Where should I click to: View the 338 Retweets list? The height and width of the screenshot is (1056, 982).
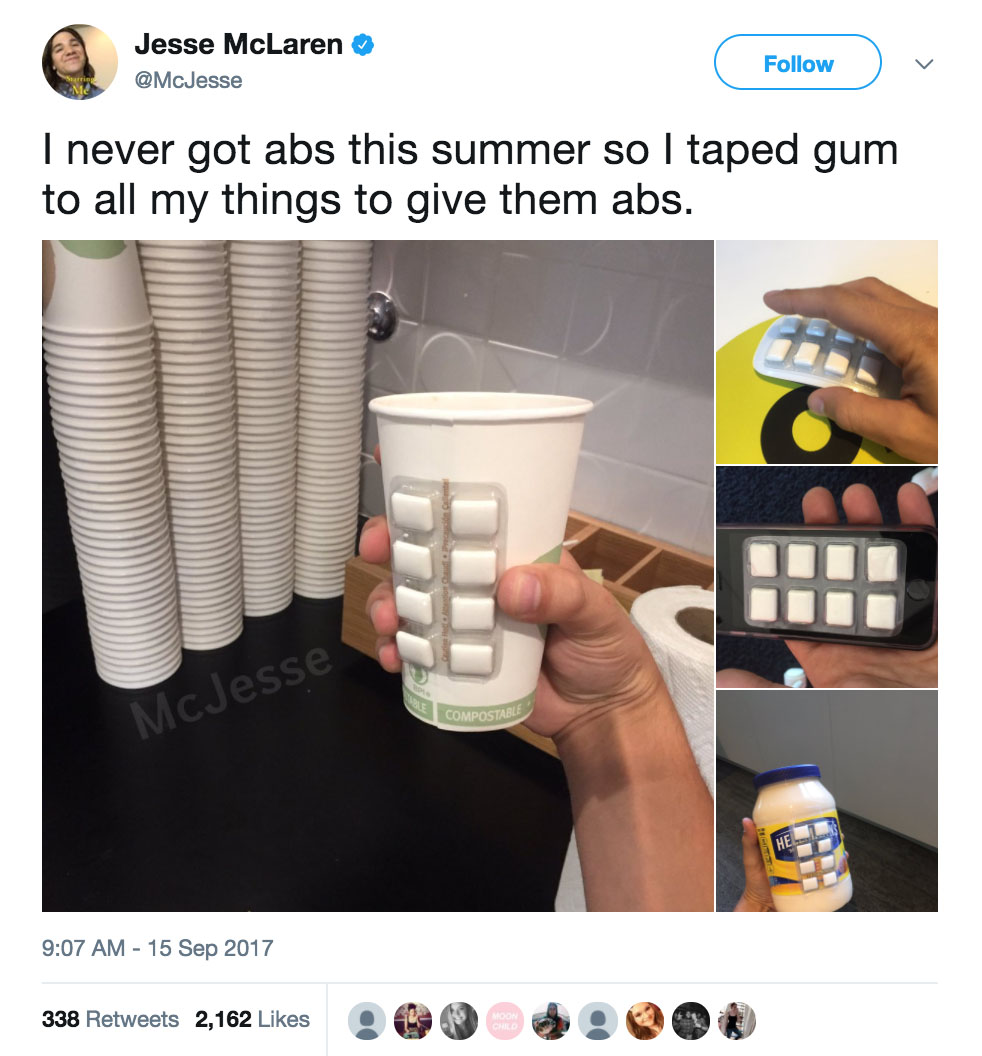pyautogui.click(x=110, y=1019)
